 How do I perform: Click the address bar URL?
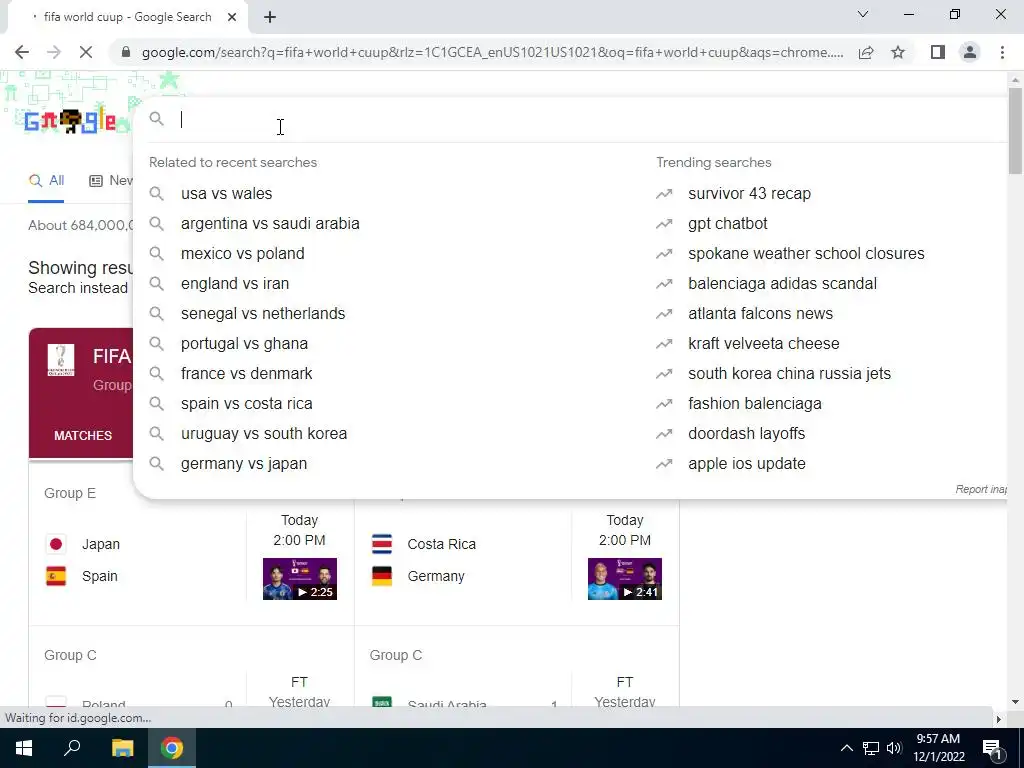tap(492, 52)
